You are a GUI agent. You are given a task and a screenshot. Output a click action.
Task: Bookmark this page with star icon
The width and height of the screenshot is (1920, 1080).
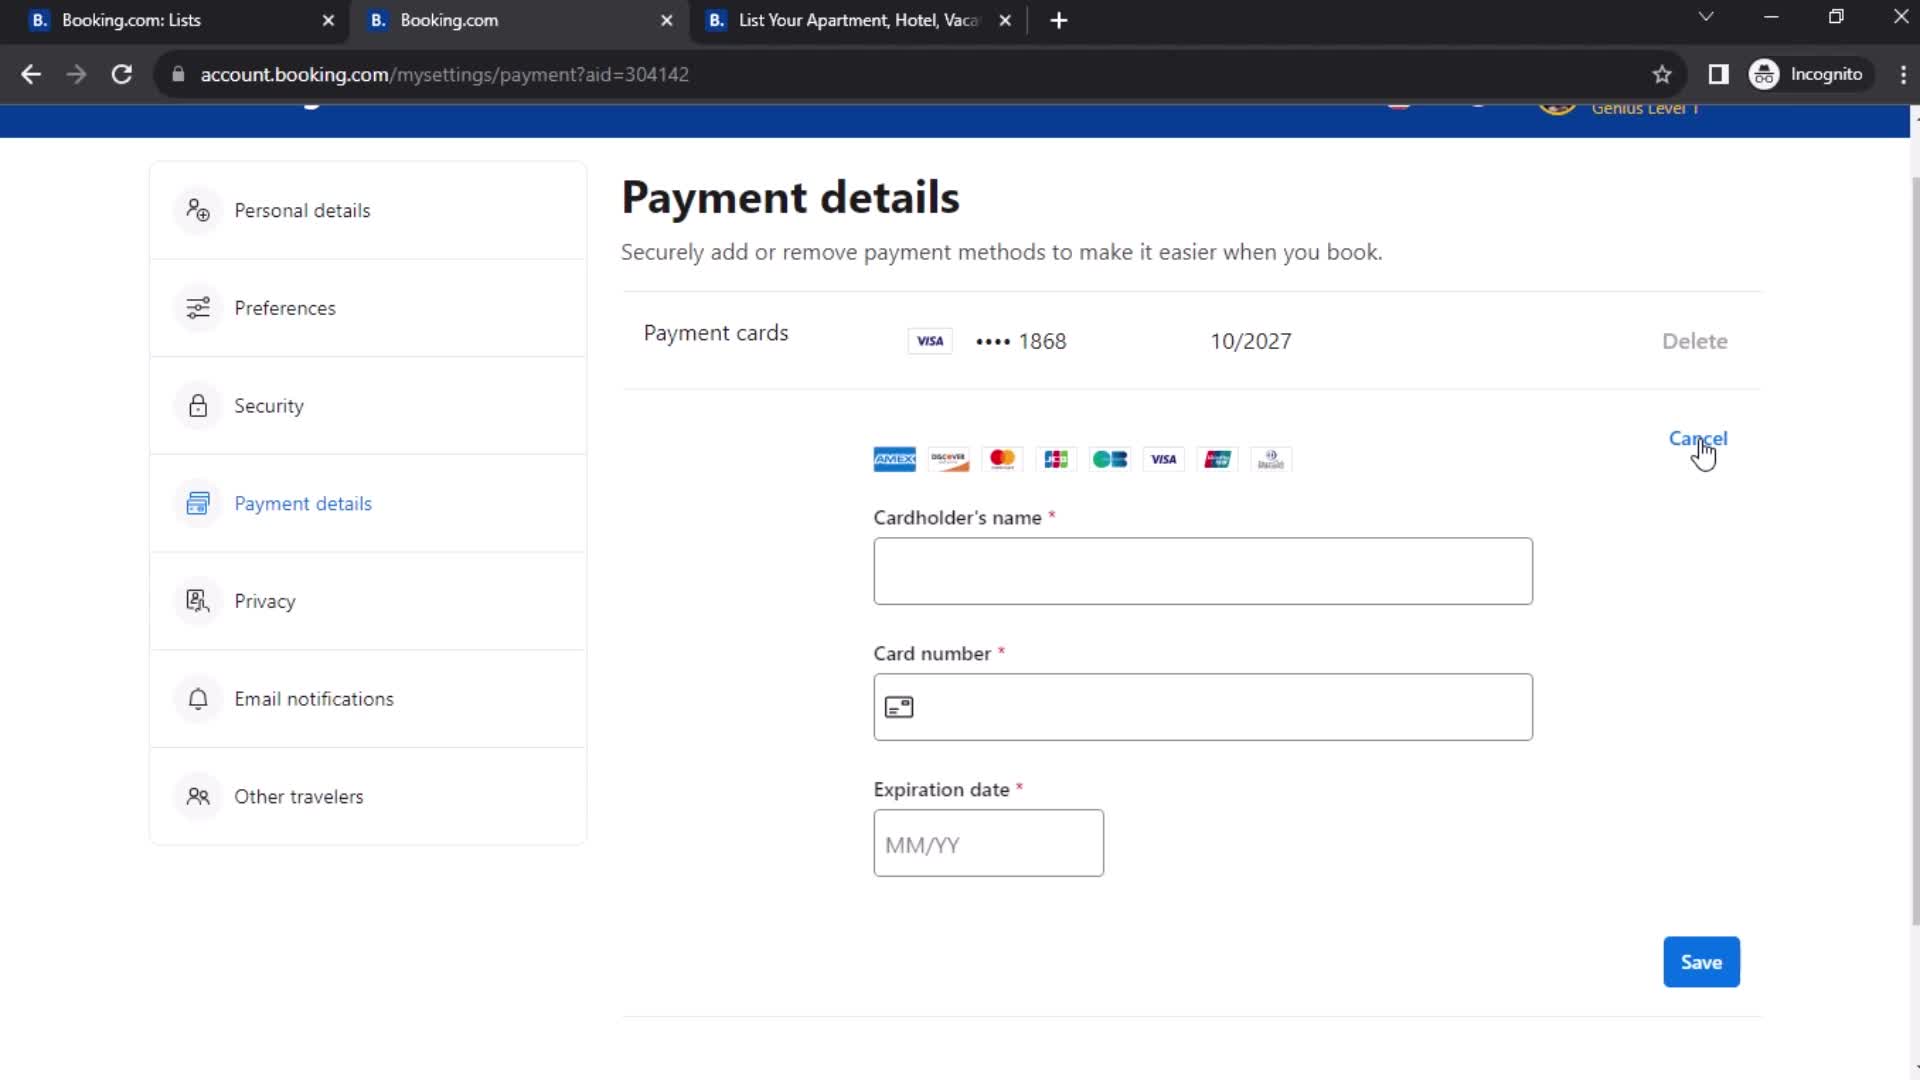point(1662,74)
